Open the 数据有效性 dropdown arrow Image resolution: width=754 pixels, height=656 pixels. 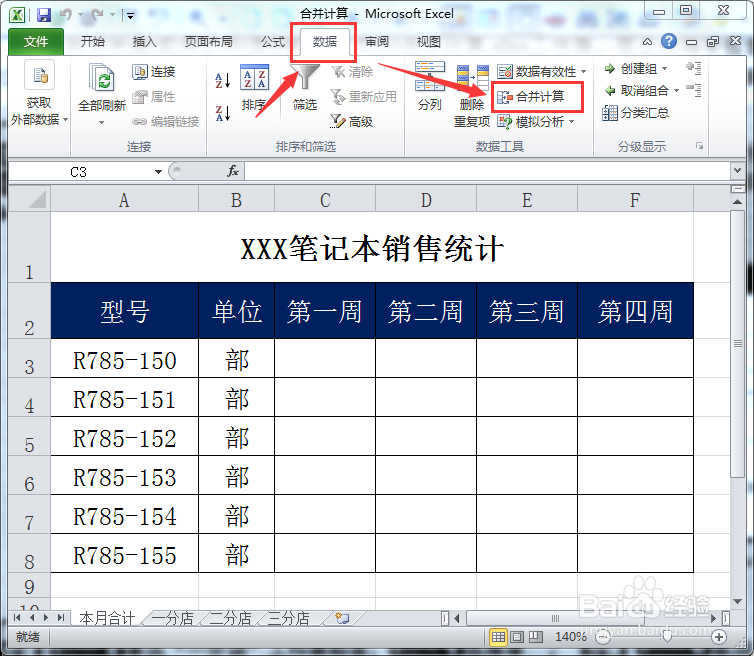(x=584, y=72)
